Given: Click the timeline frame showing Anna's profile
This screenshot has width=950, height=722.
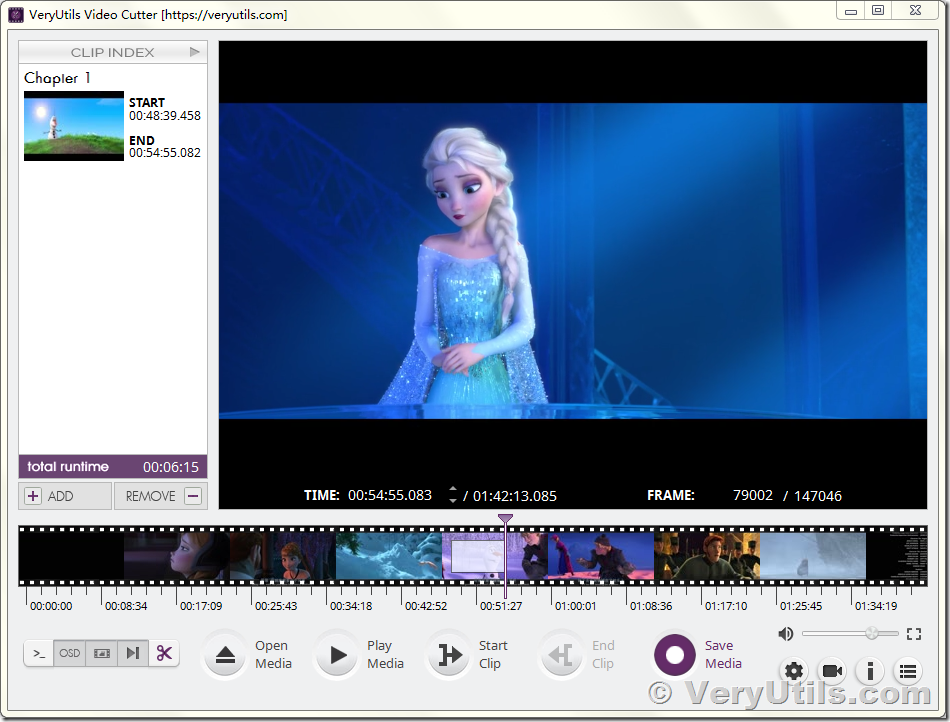Looking at the screenshot, I should [177, 556].
